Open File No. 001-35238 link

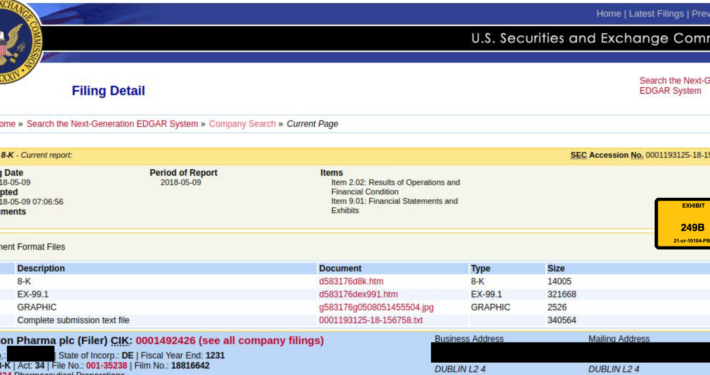(x=106, y=365)
